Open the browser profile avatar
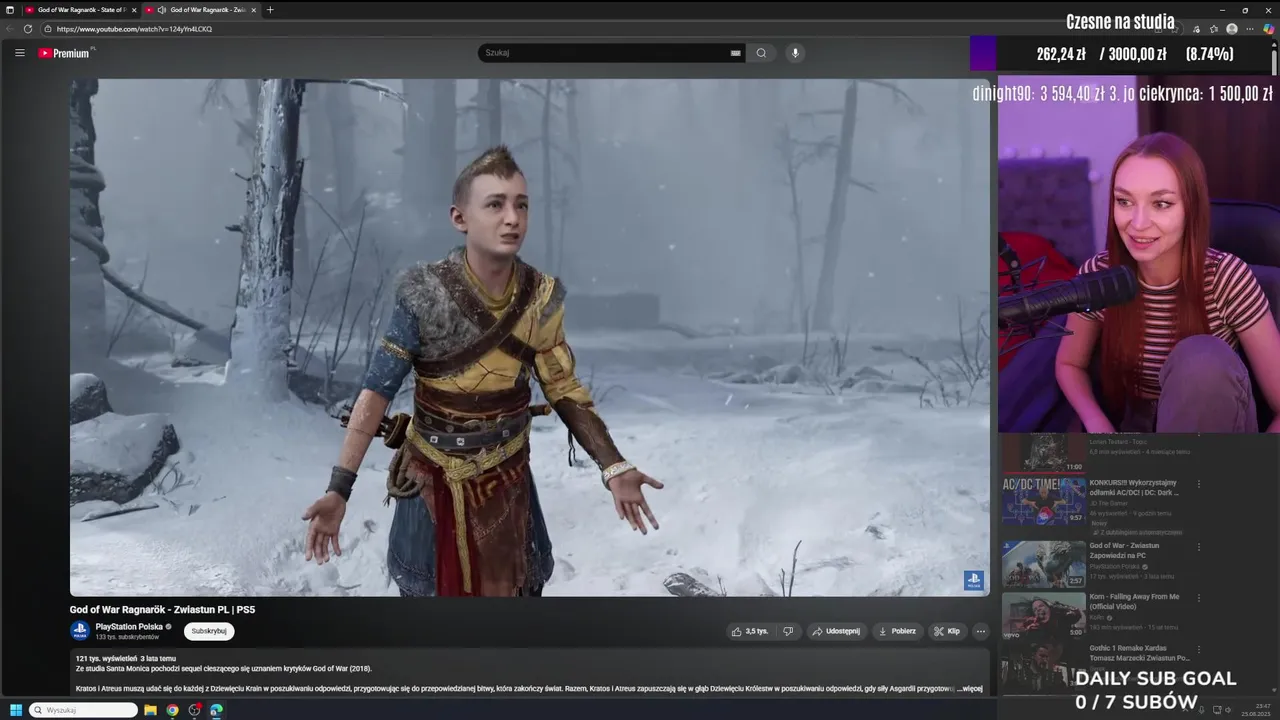1280x720 pixels. 1232,29
